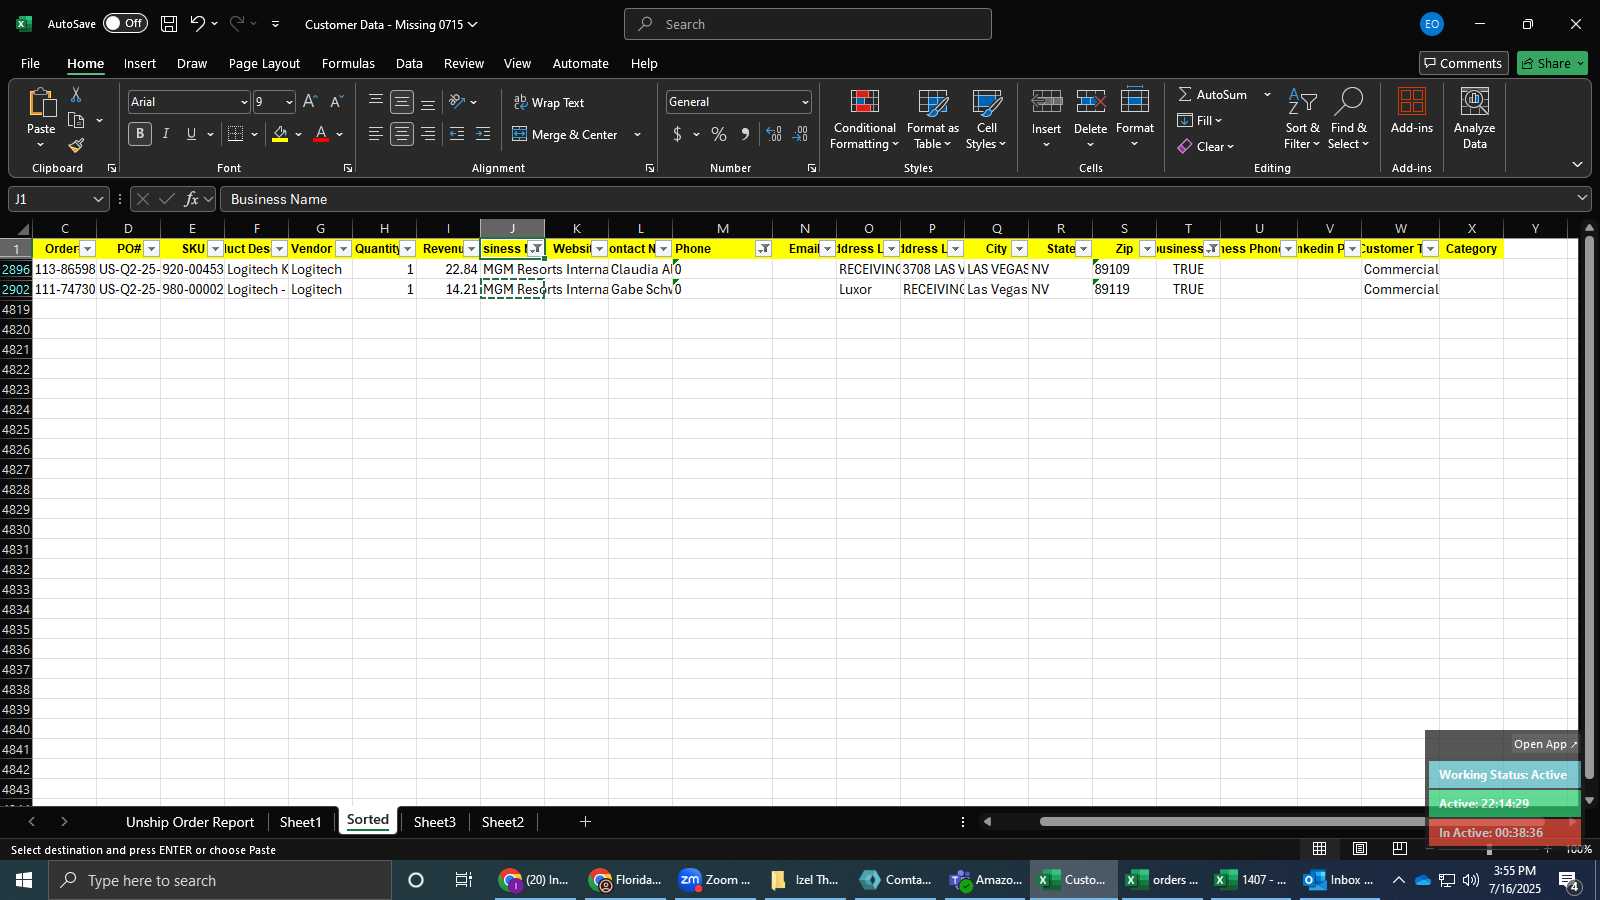
Task: Click the Paste clipboard icon
Action: (41, 102)
